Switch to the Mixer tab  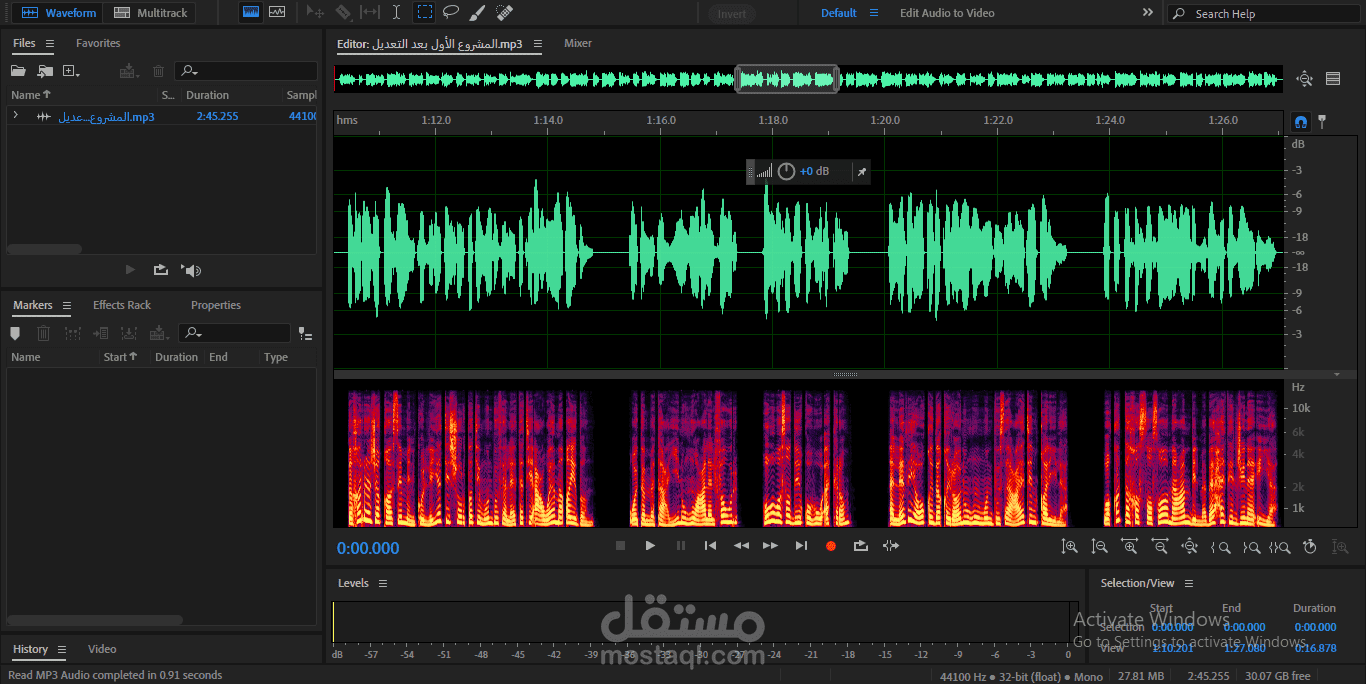[578, 43]
